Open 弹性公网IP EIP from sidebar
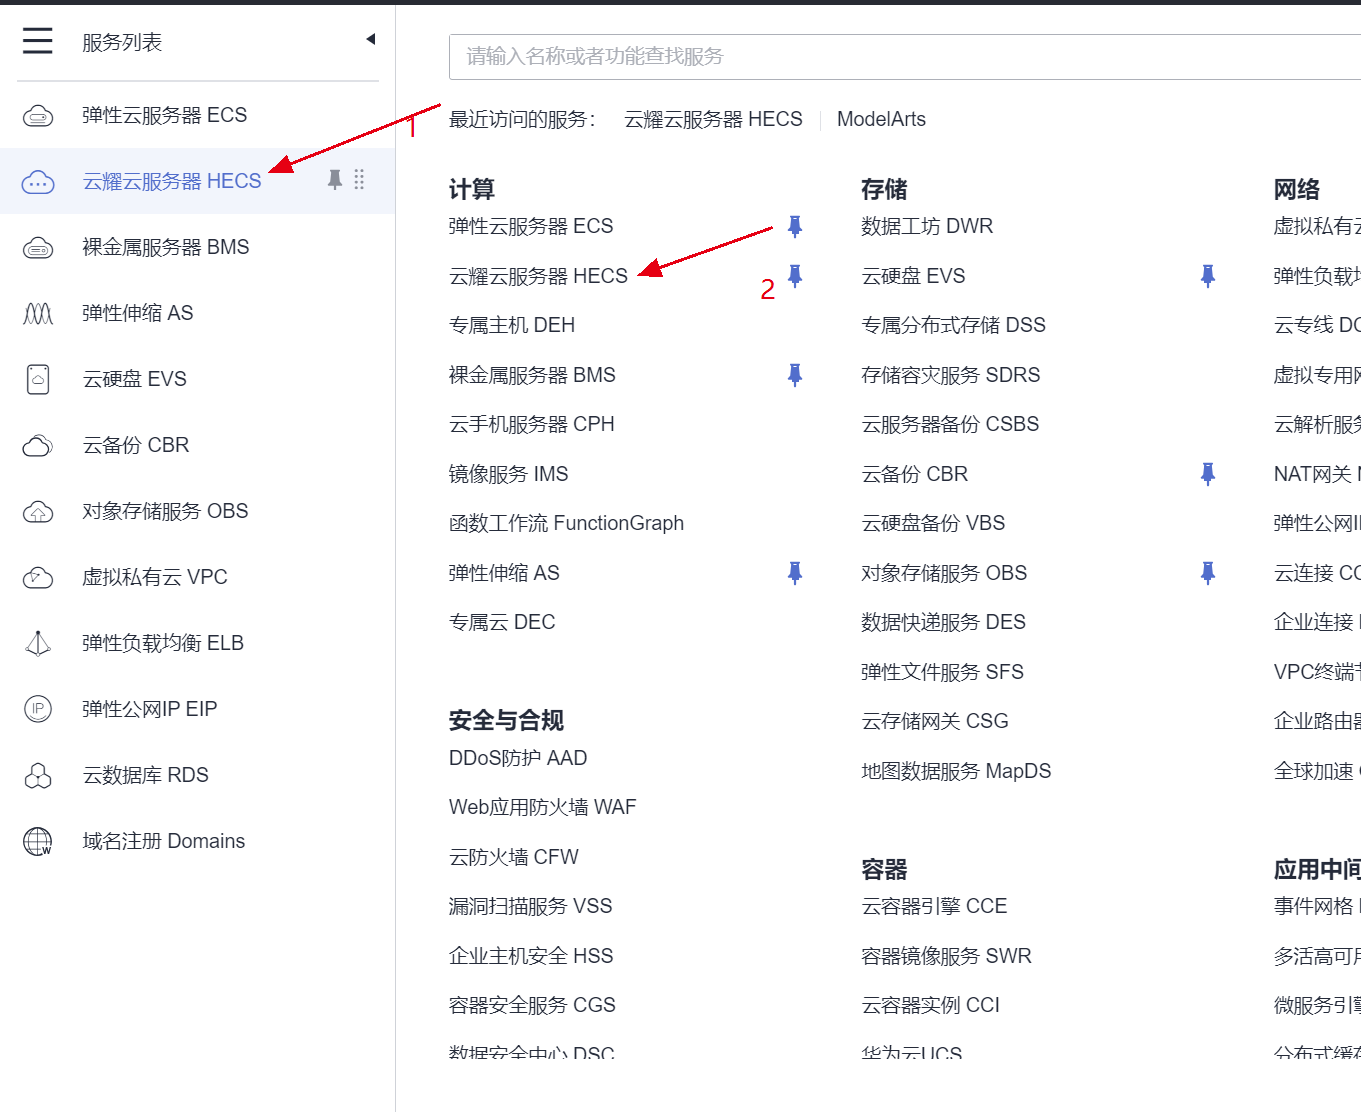Screen dimensions: 1361x1112 149,709
